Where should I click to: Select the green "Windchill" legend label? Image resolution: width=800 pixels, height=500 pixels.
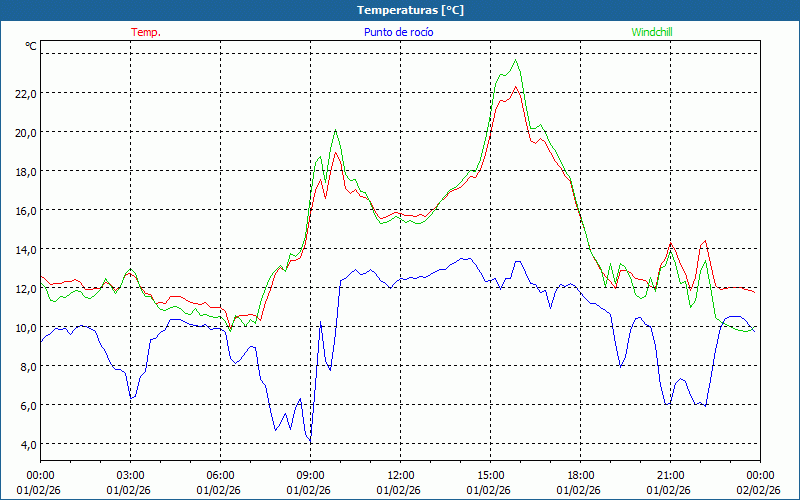click(x=652, y=32)
